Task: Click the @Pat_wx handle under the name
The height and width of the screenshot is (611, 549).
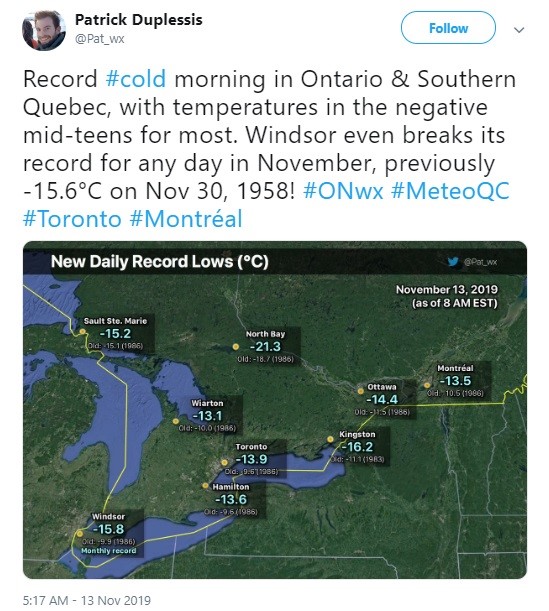Action: click(99, 39)
